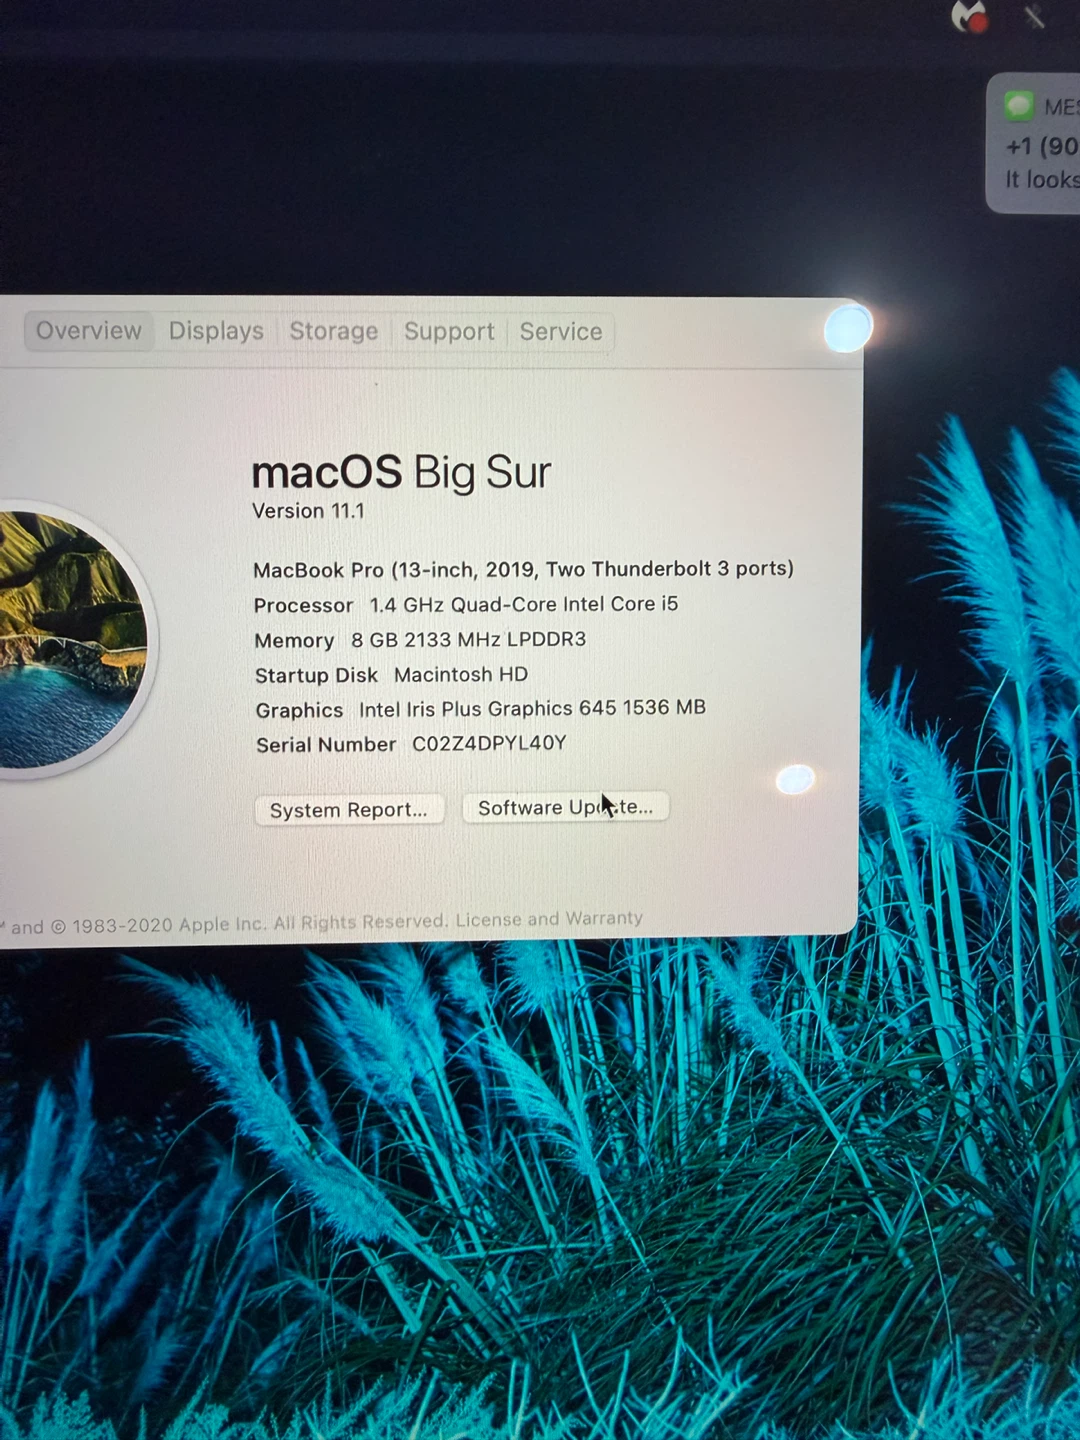Select the Version 11.1 text

(308, 511)
